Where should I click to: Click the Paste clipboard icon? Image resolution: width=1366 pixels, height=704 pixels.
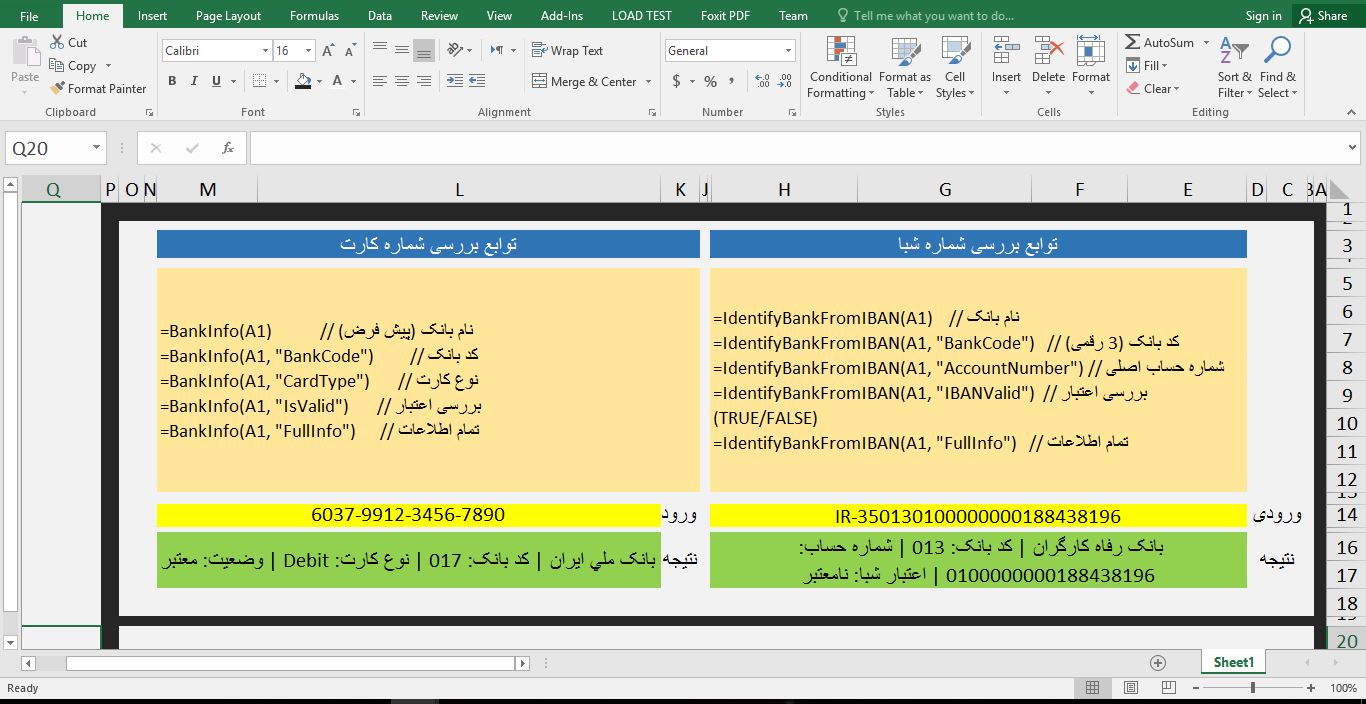[25, 52]
